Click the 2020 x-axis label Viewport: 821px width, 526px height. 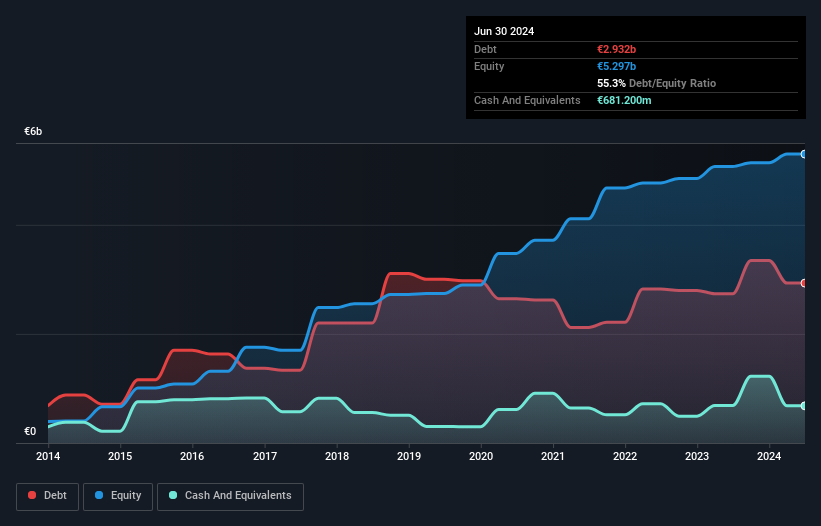click(481, 456)
